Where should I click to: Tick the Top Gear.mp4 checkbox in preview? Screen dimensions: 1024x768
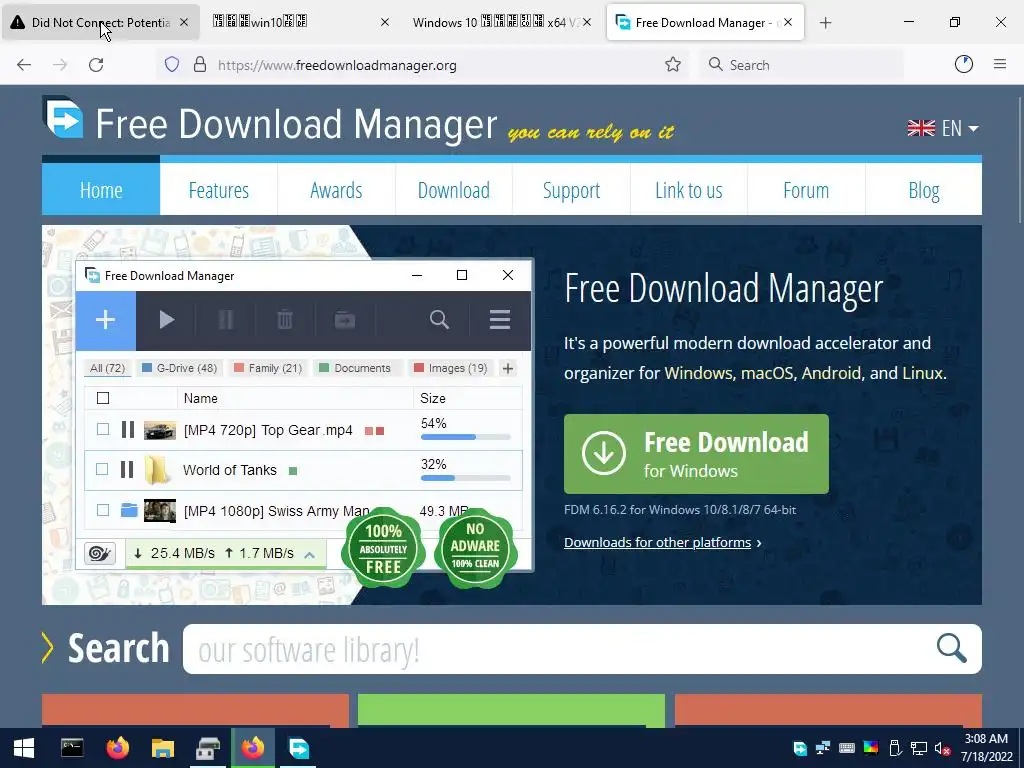[103, 429]
